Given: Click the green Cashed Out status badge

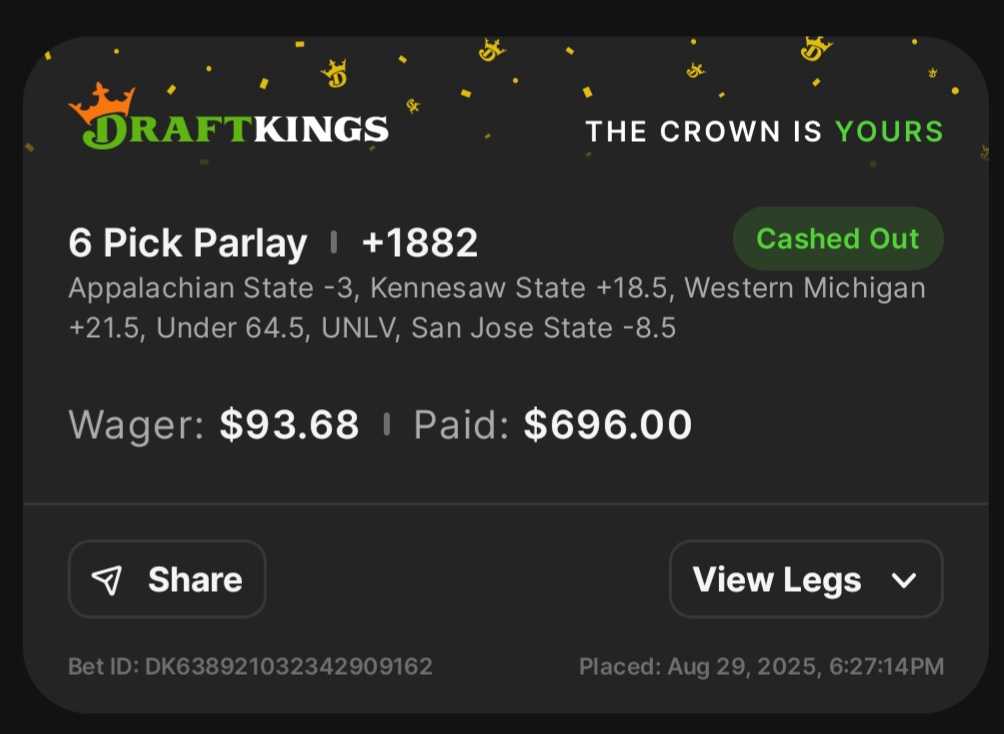Looking at the screenshot, I should tap(838, 239).
